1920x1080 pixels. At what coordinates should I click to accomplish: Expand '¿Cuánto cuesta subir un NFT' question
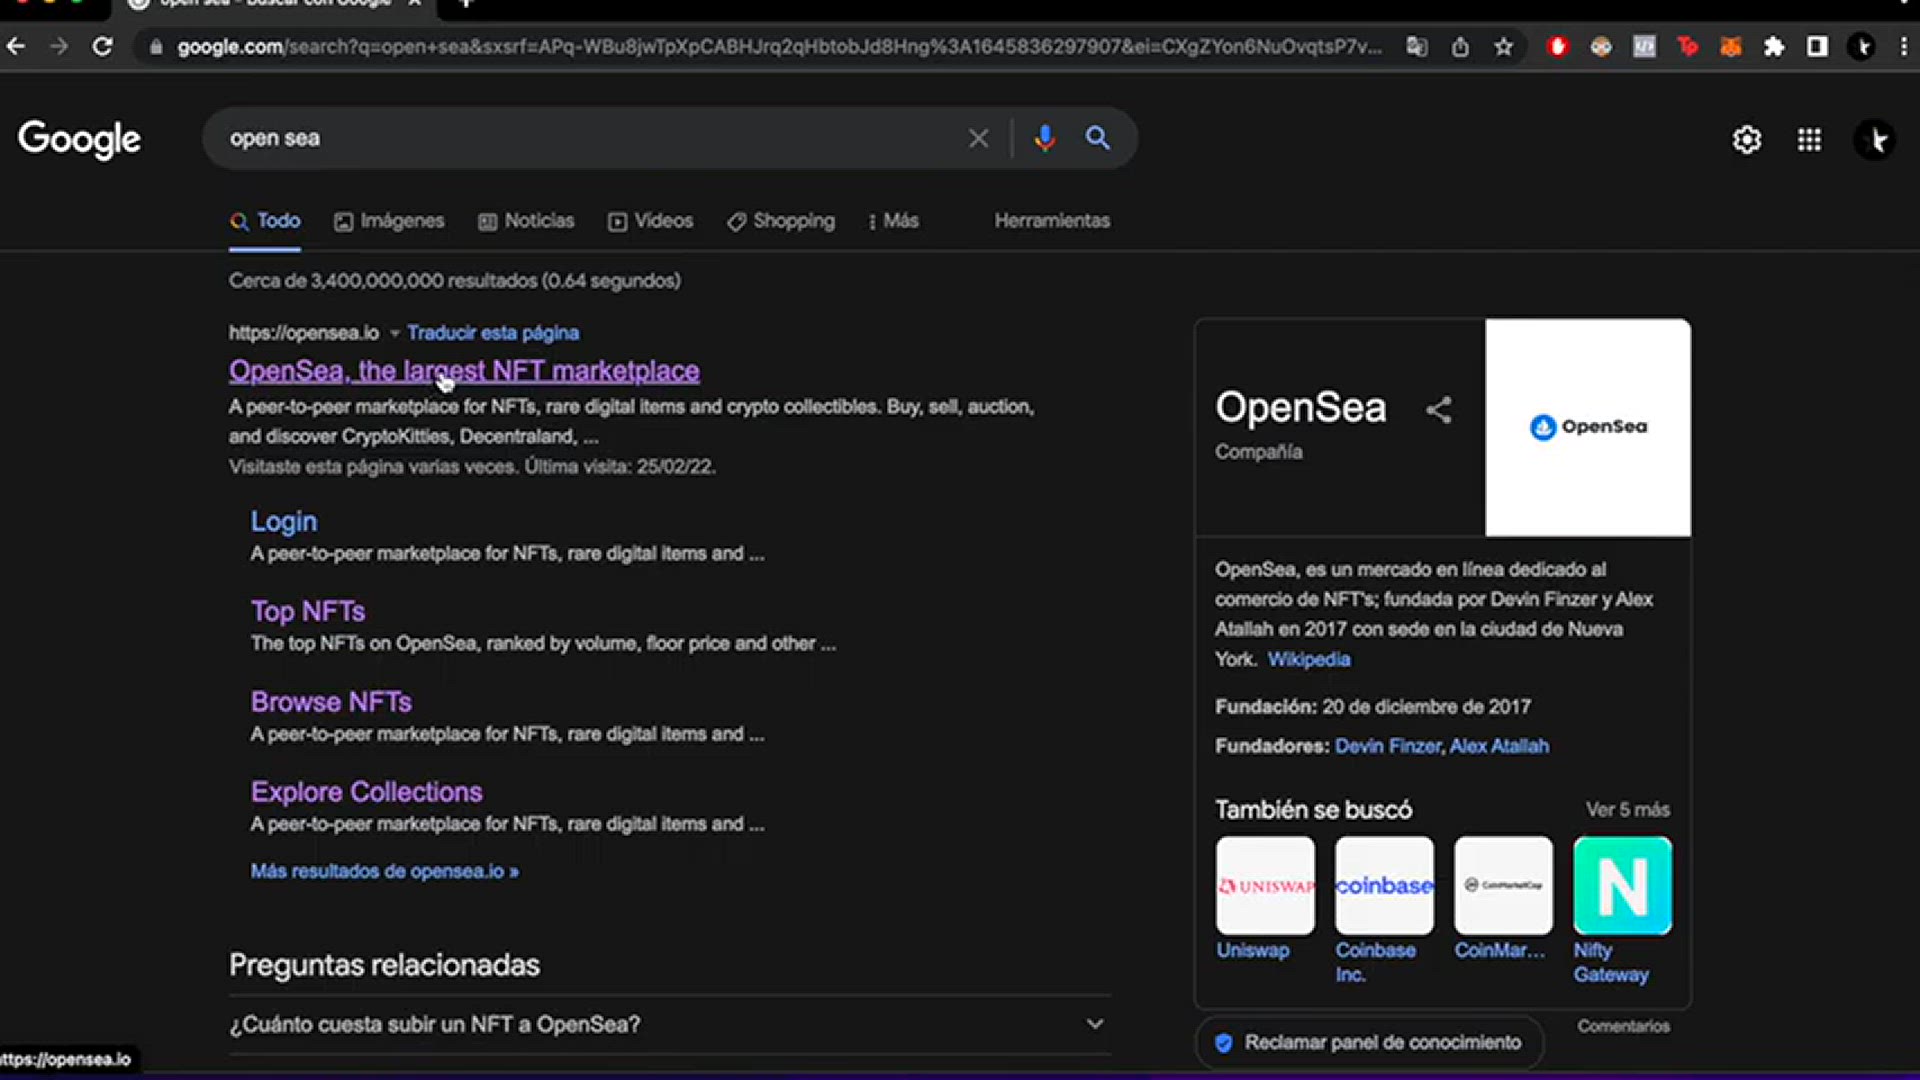[1095, 1024]
